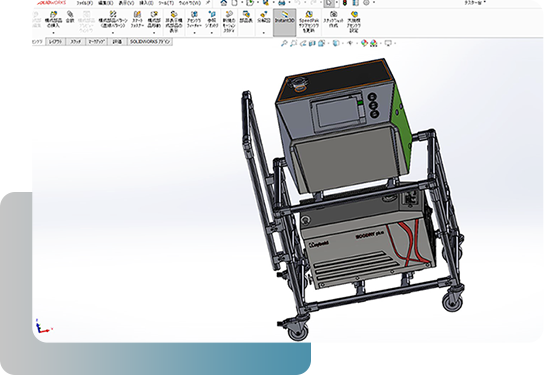544x375 pixels.
Task: Switch to the Layout (レイアウト) tab
Action: tap(56, 42)
